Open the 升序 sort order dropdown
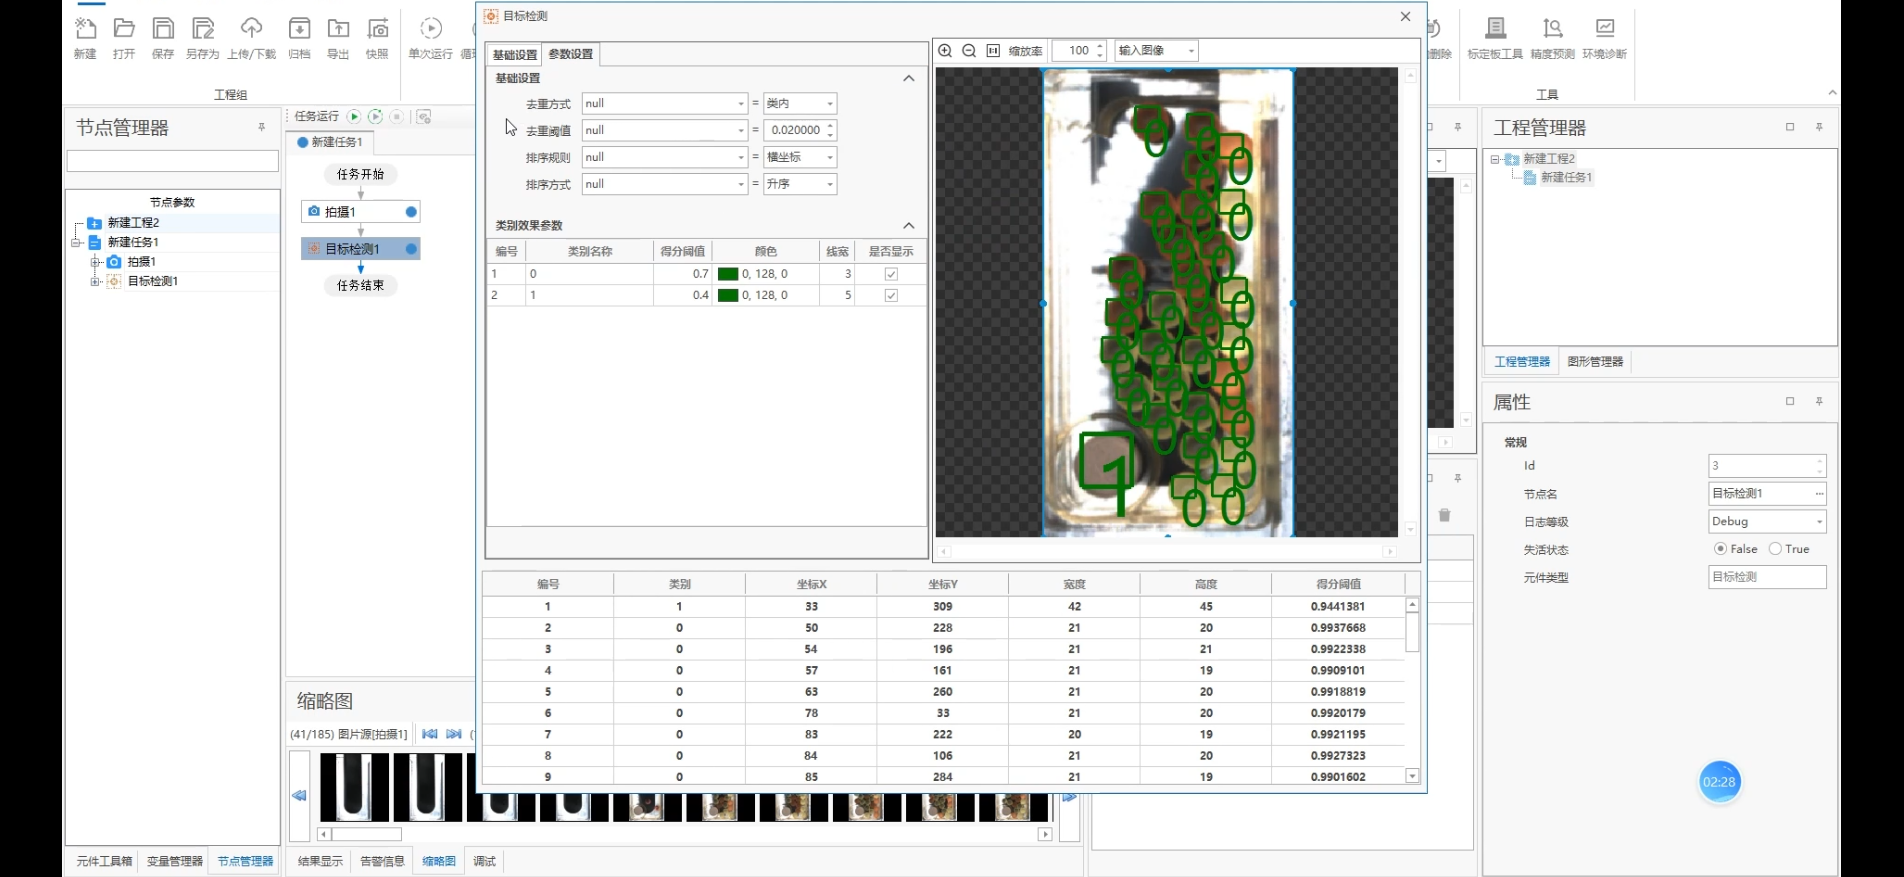Screen dimensions: 1904x877 pos(800,184)
